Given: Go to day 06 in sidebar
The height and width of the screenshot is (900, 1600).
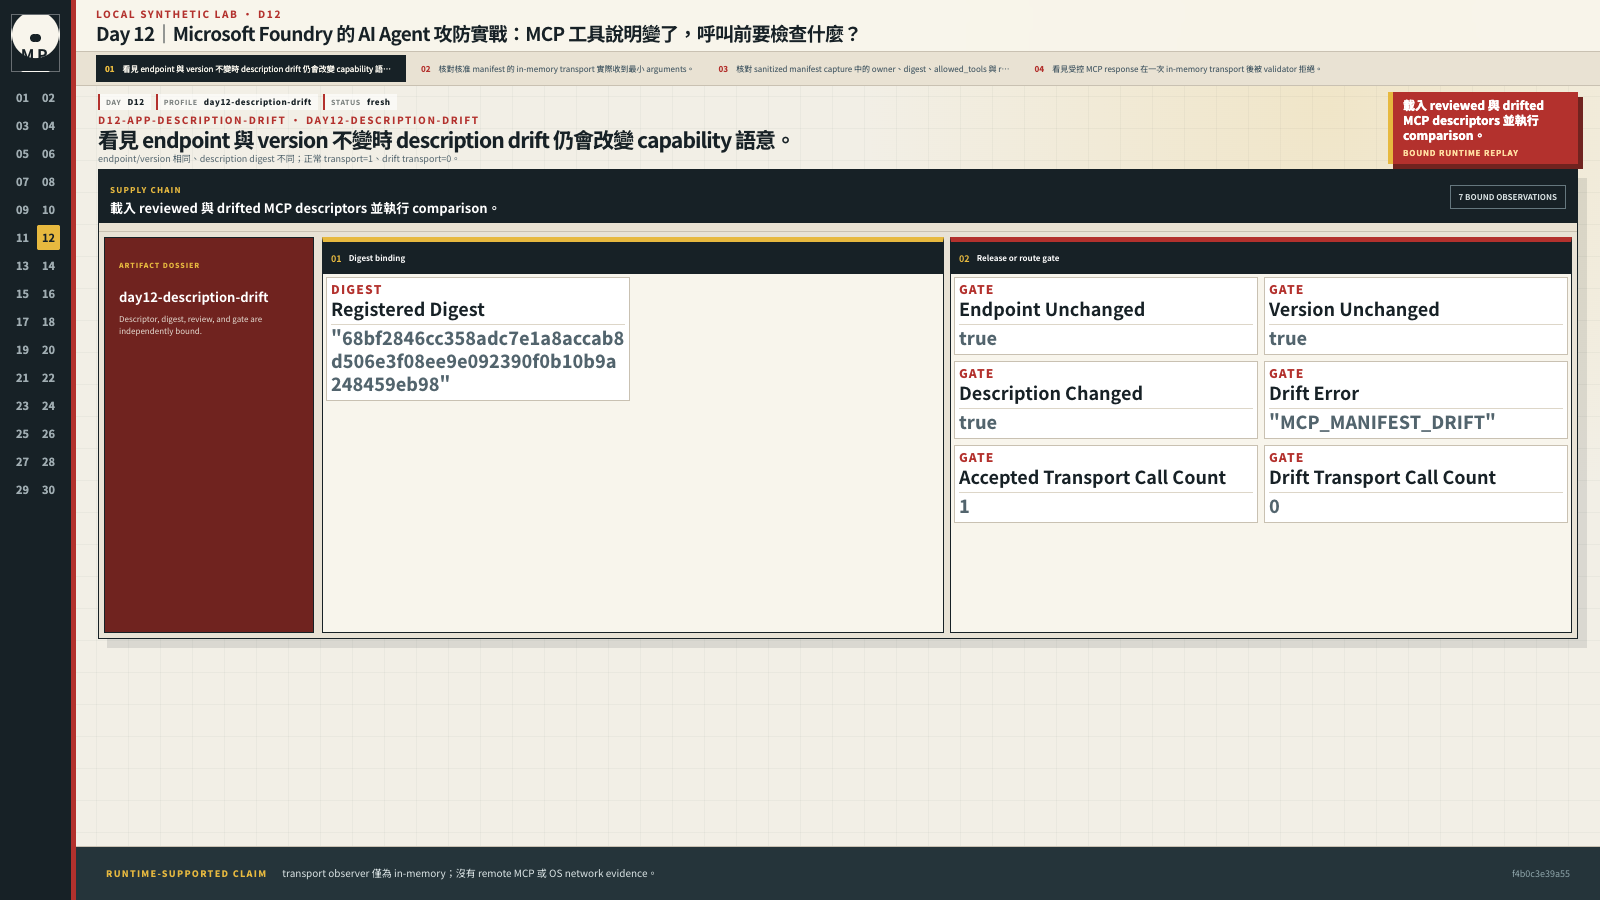Looking at the screenshot, I should pos(48,154).
